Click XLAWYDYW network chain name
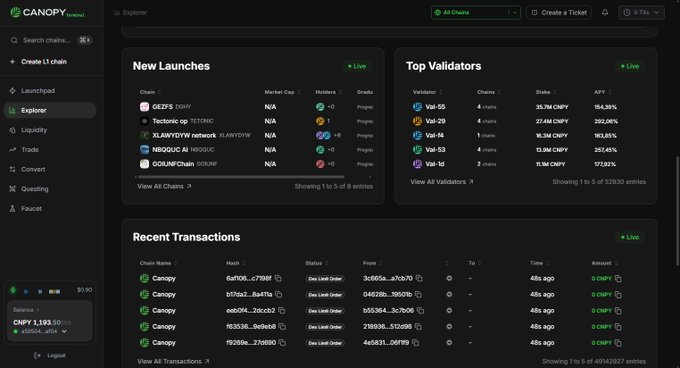The image size is (680, 368). pyautogui.click(x=184, y=135)
